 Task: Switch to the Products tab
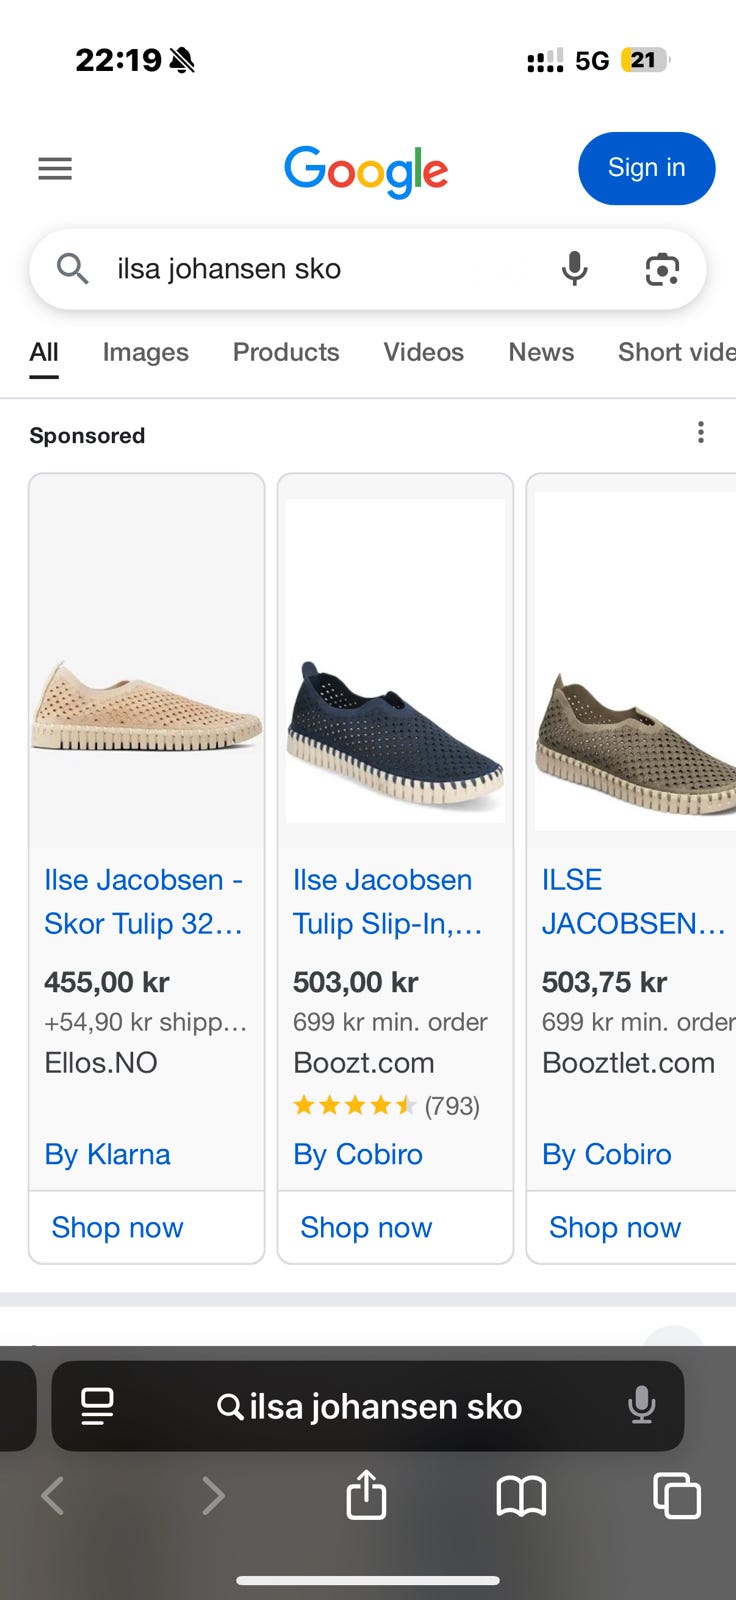click(286, 352)
